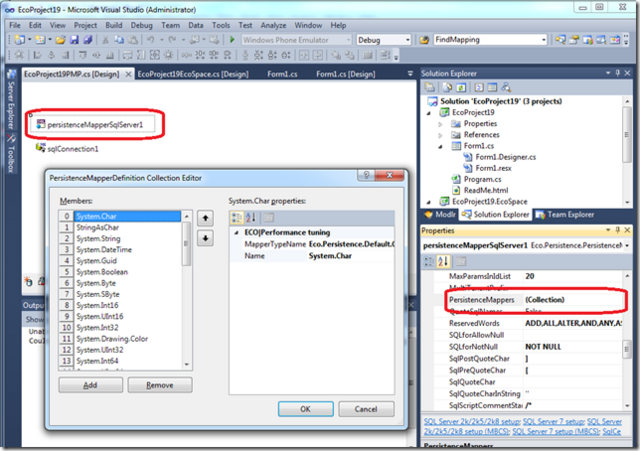Click the SQL Server 2k/2k5/2k8 setup link
This screenshot has width=640, height=451.
pos(472,421)
